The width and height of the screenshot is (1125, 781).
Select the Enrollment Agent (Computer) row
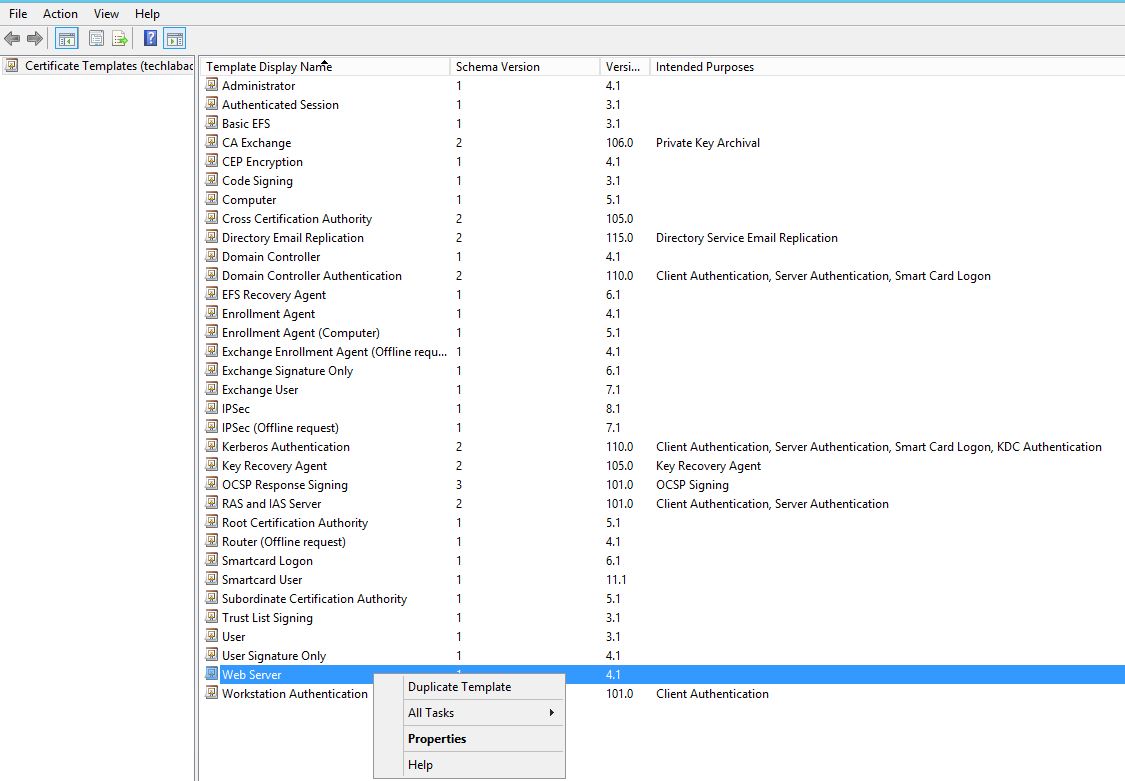click(662, 333)
